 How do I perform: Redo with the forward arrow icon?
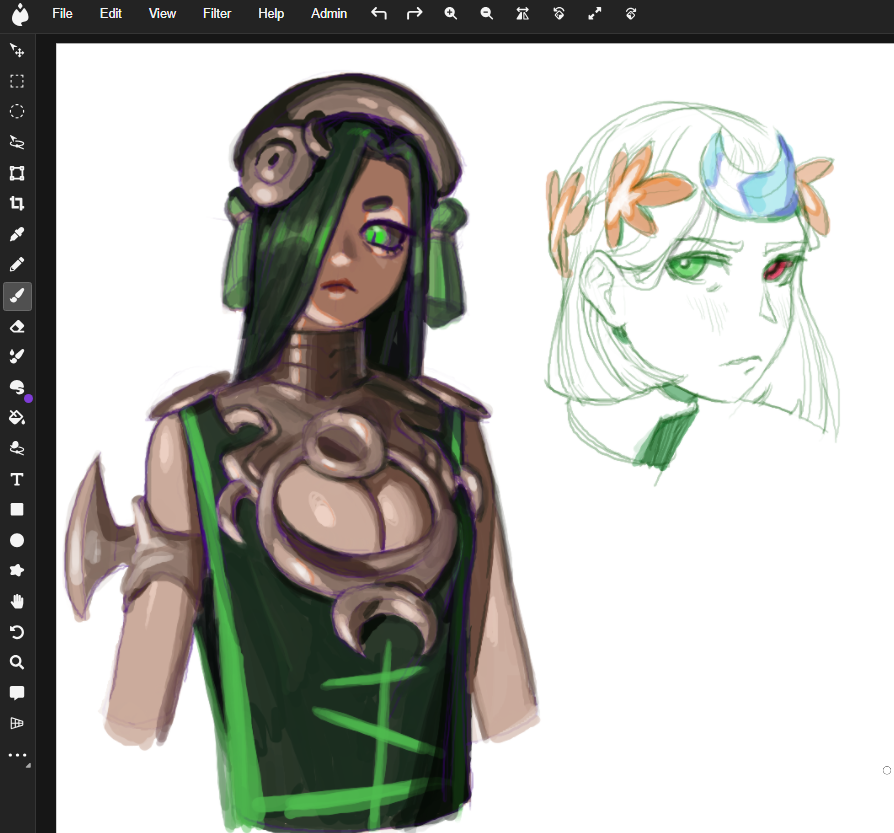pyautogui.click(x=415, y=14)
